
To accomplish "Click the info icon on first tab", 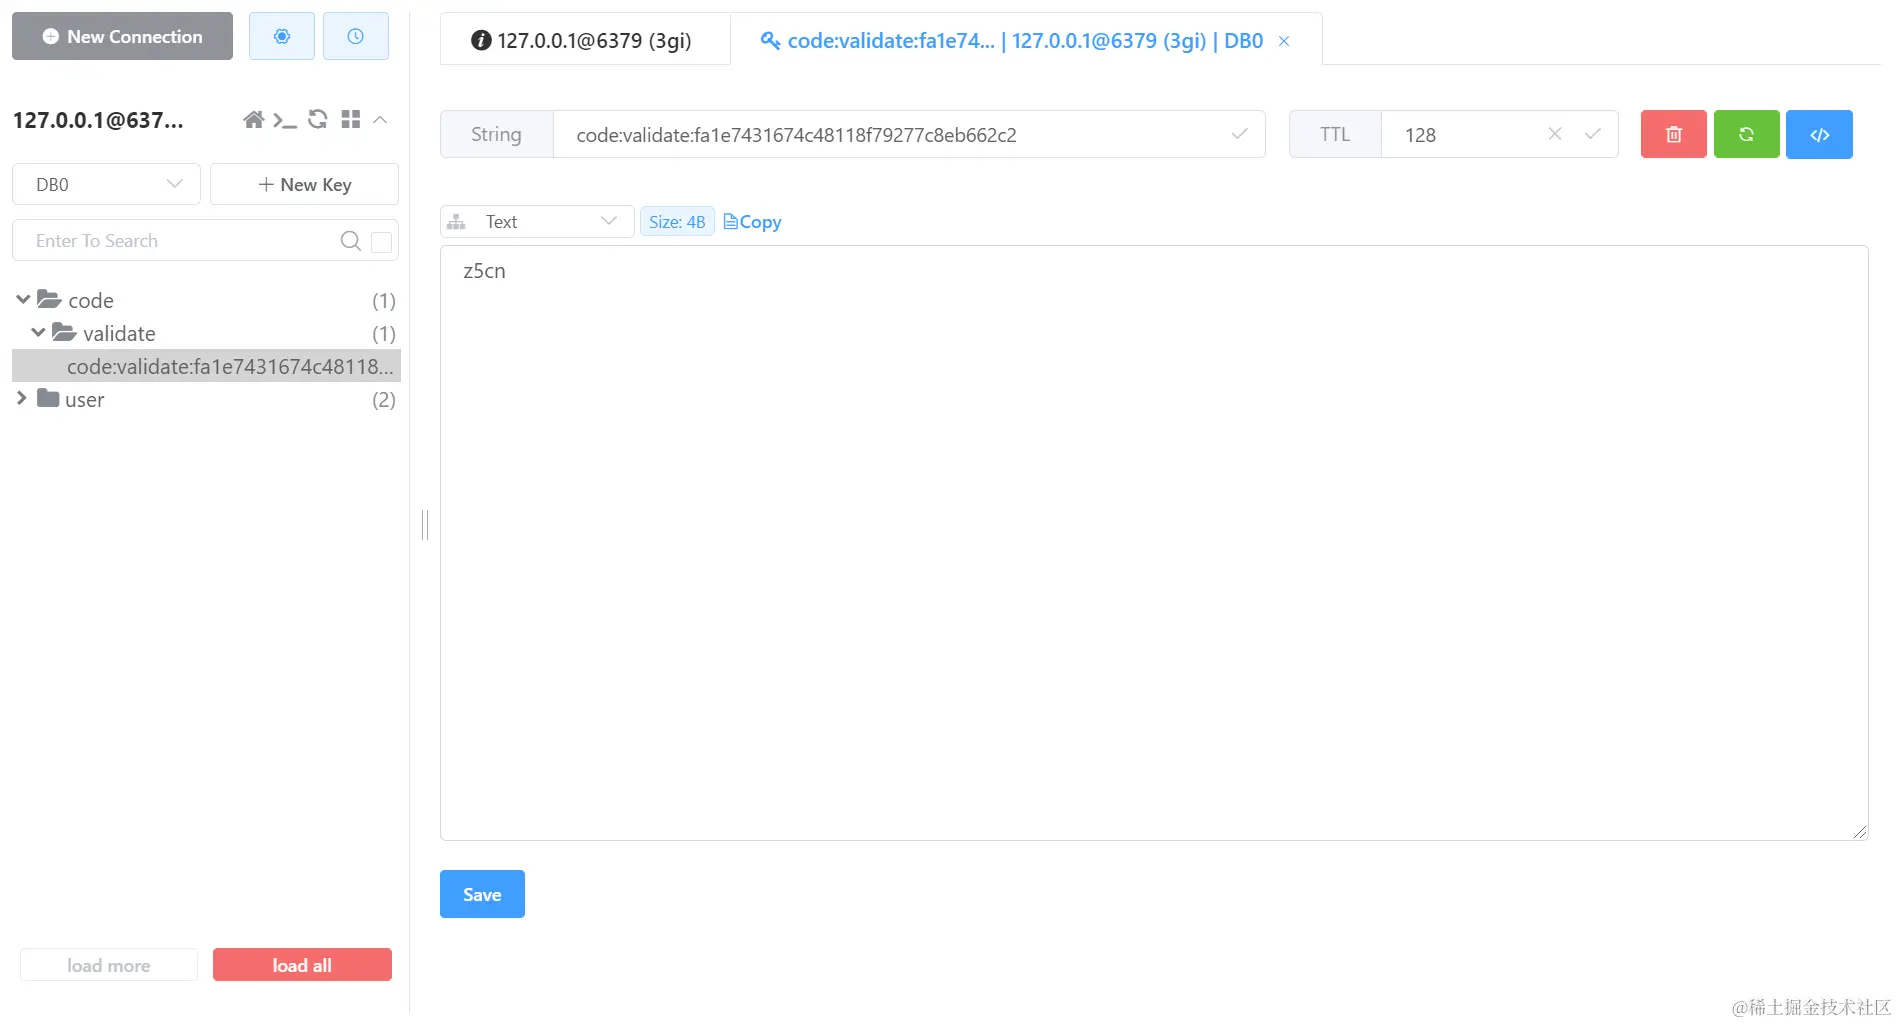I will click(x=481, y=40).
